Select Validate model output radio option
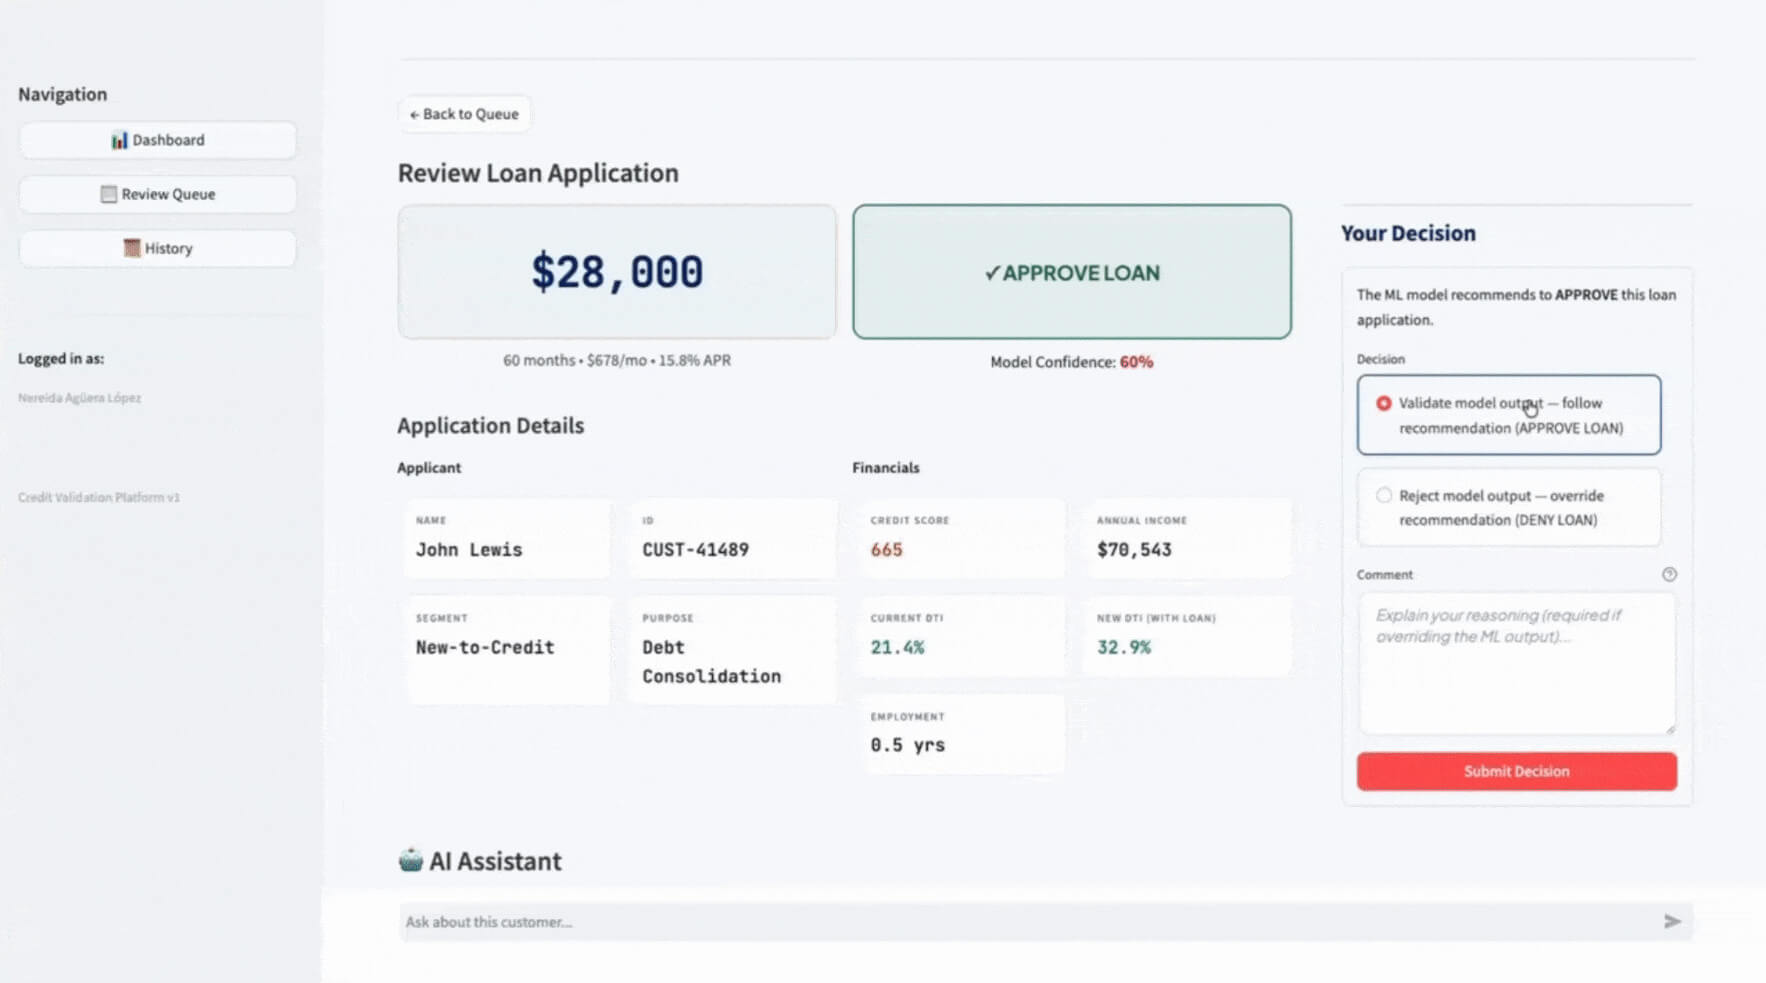 tap(1384, 403)
